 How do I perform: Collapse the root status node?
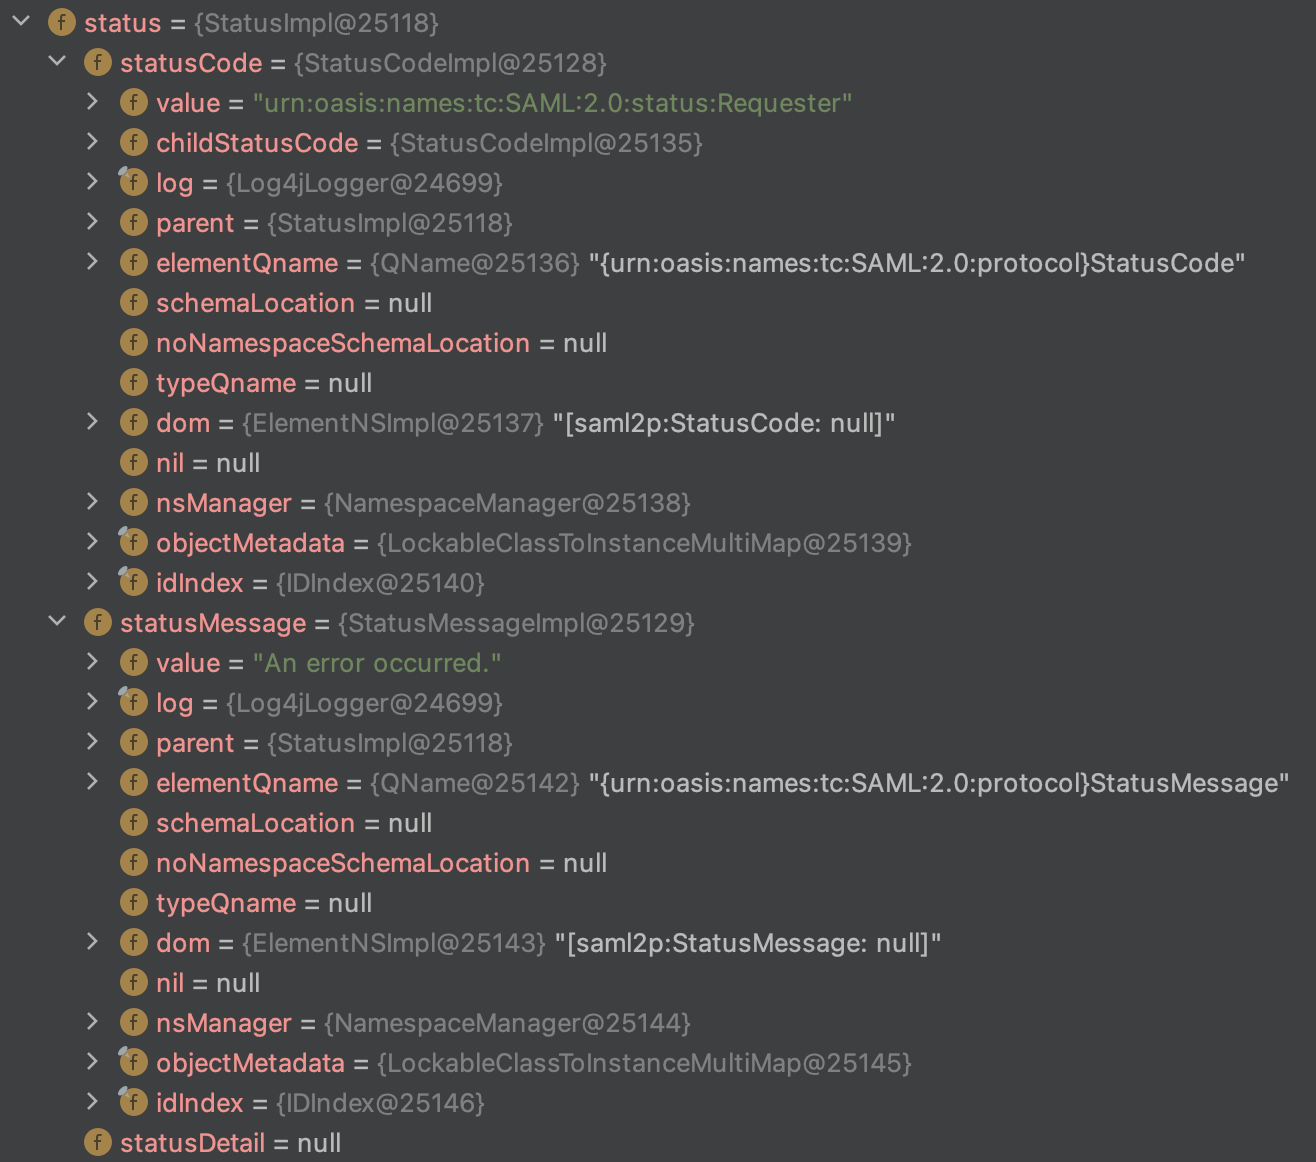click(21, 21)
